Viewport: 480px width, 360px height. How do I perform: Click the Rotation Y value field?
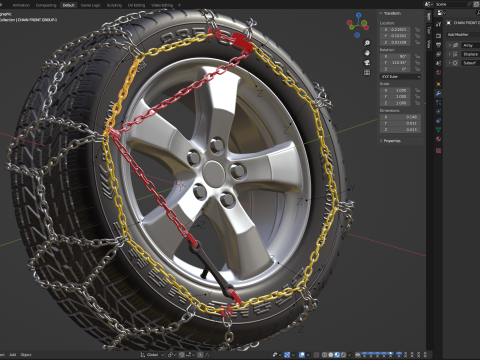pyautogui.click(x=395, y=63)
